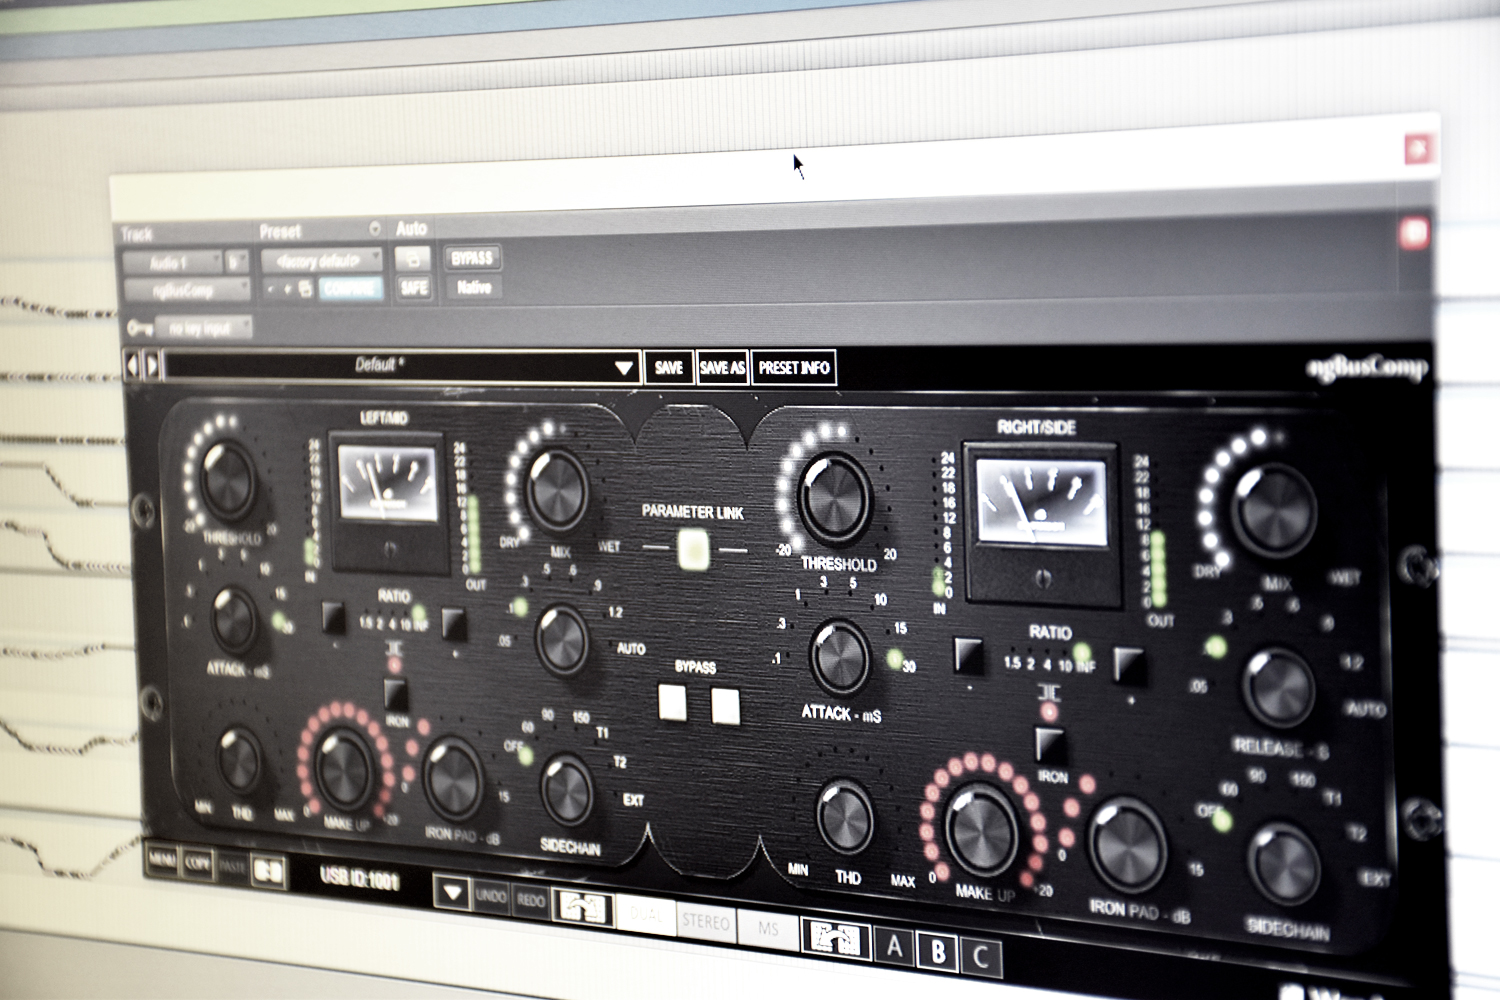Click the Native format label
This screenshot has width=1500, height=1000.
(473, 287)
